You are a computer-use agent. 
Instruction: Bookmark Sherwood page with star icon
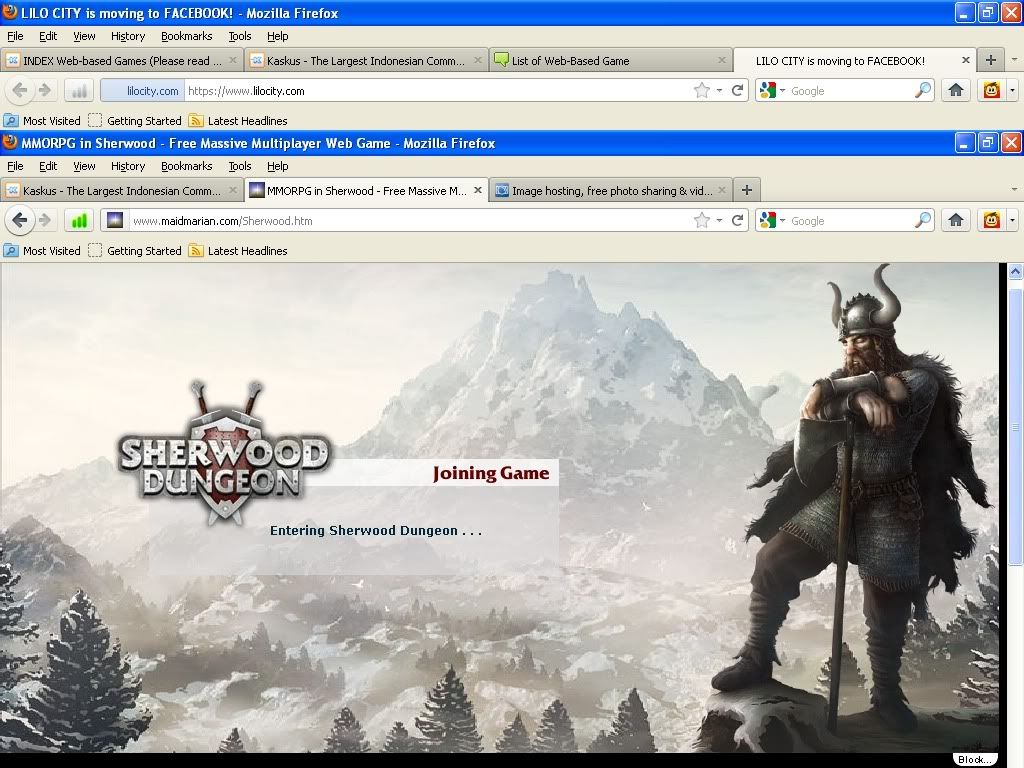(701, 221)
